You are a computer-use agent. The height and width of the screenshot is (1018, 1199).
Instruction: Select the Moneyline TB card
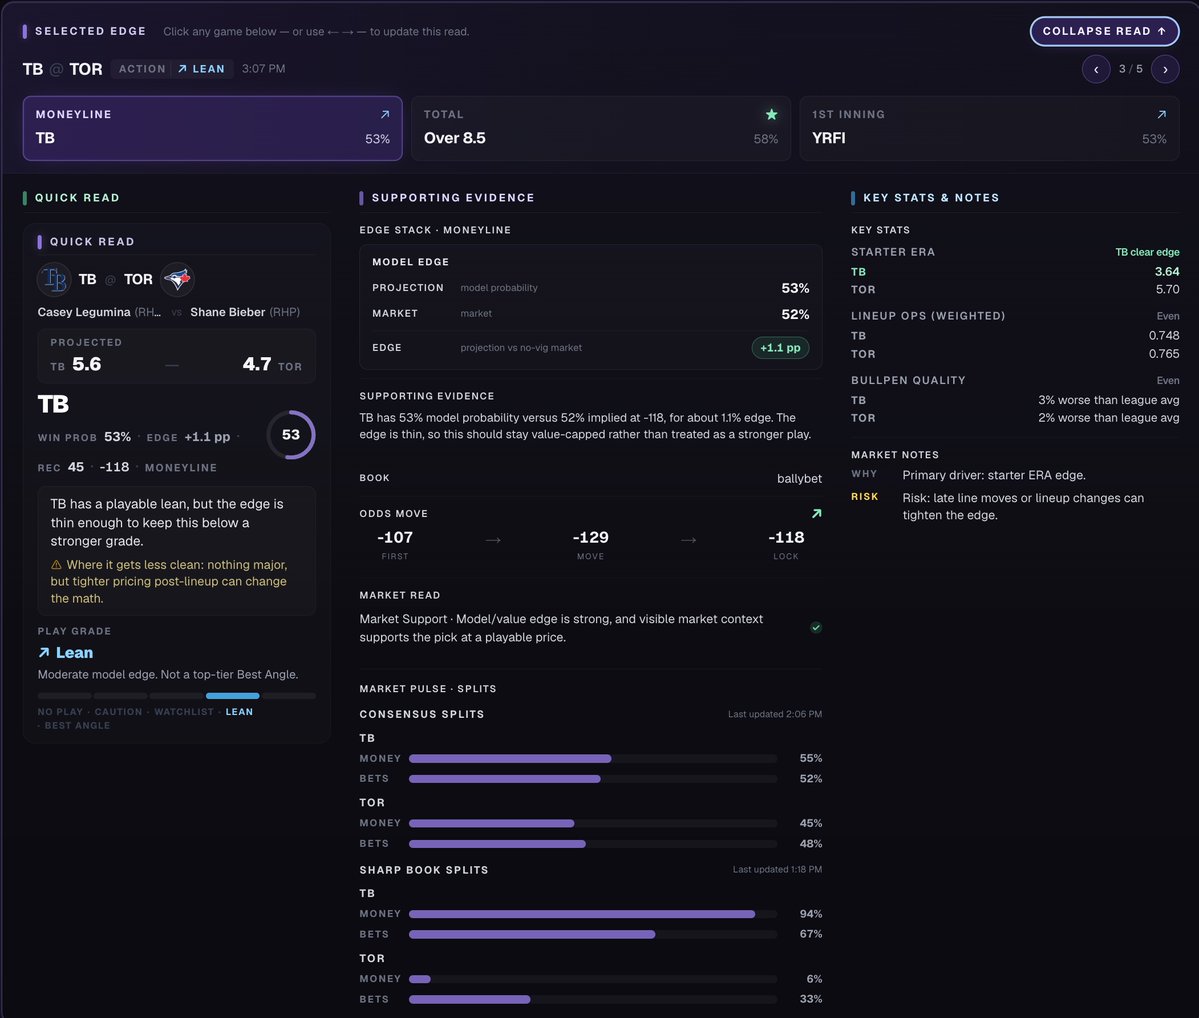(213, 128)
